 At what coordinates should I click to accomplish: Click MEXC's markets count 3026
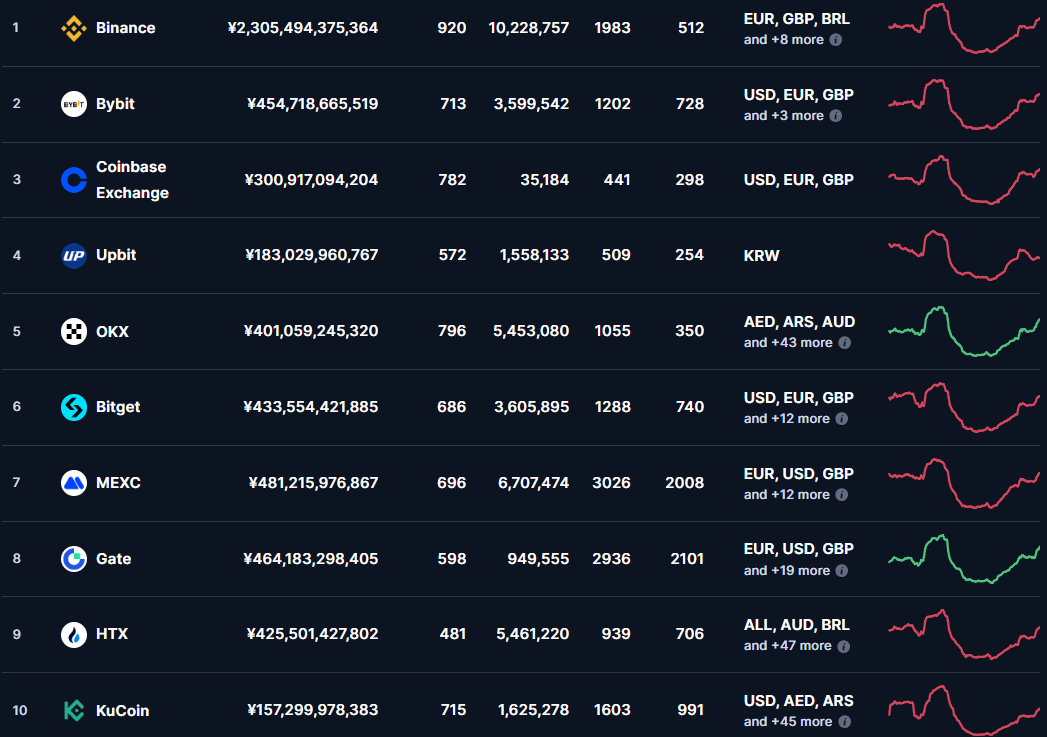coord(612,483)
